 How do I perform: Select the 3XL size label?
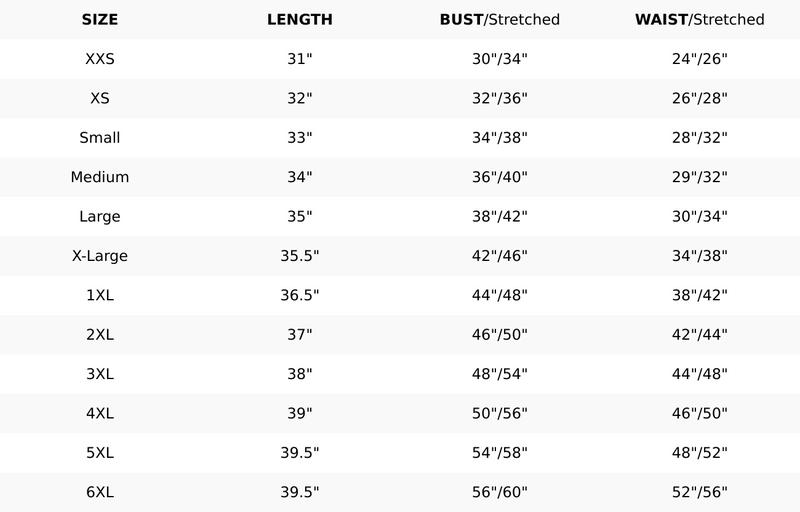pos(100,374)
